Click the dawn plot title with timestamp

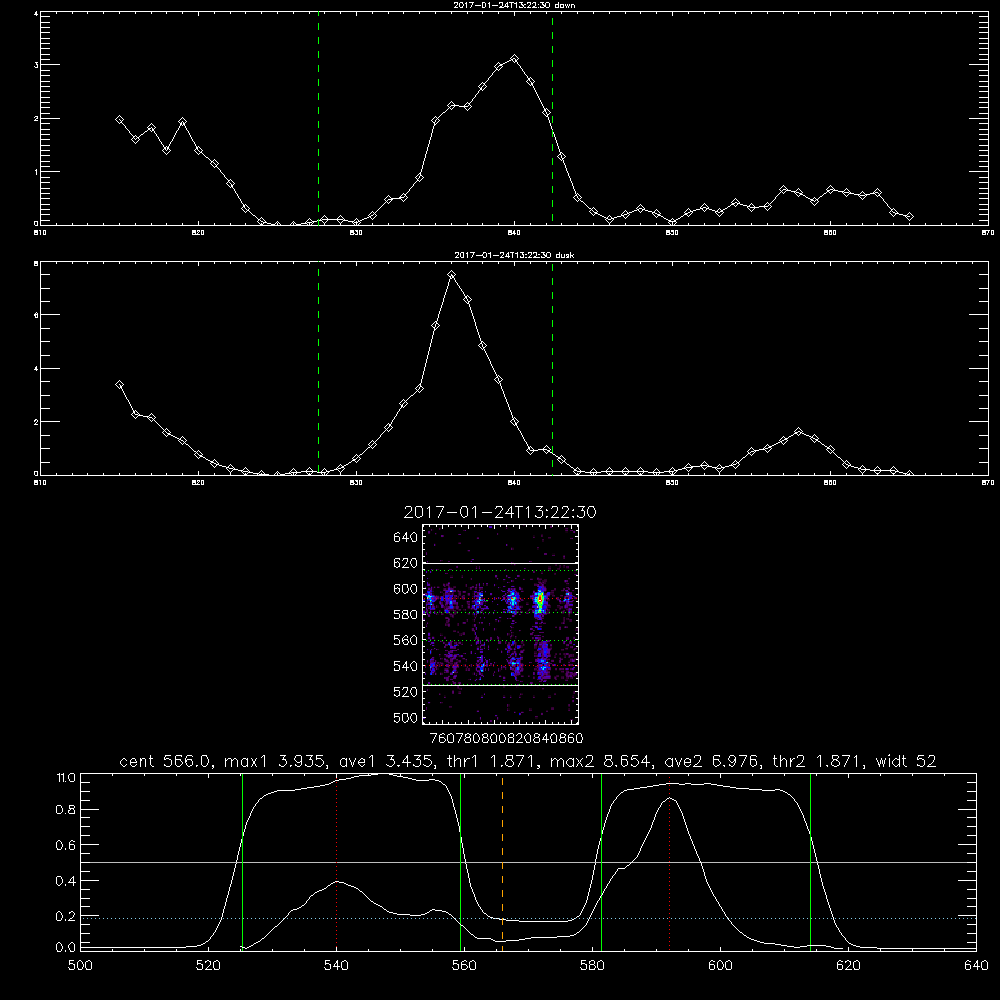coord(514,5)
